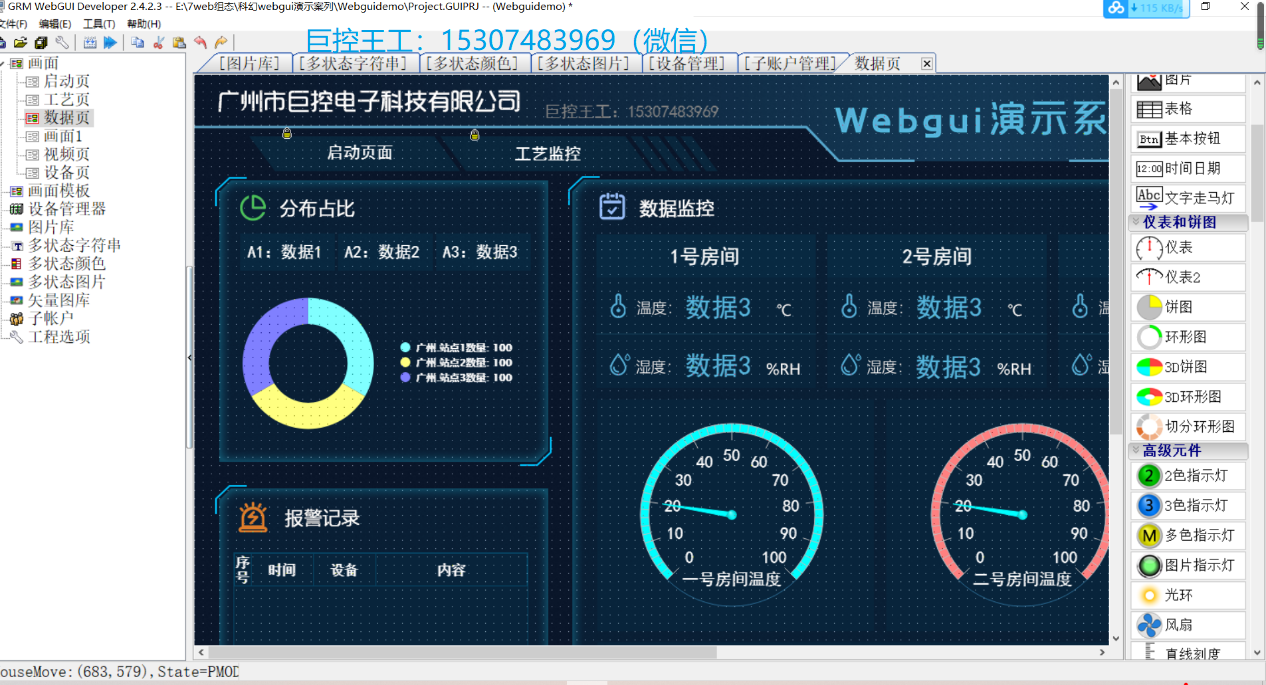Click the scissors cut icon in toolbar
This screenshot has width=1266, height=685.
158,42
